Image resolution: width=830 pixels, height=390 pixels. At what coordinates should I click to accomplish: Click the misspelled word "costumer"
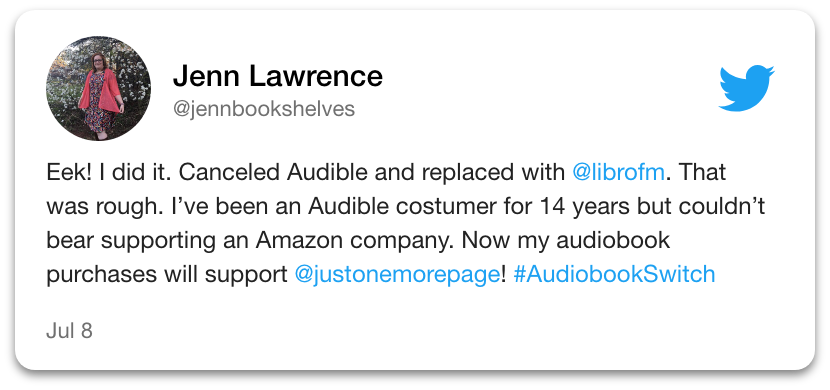tap(437, 207)
